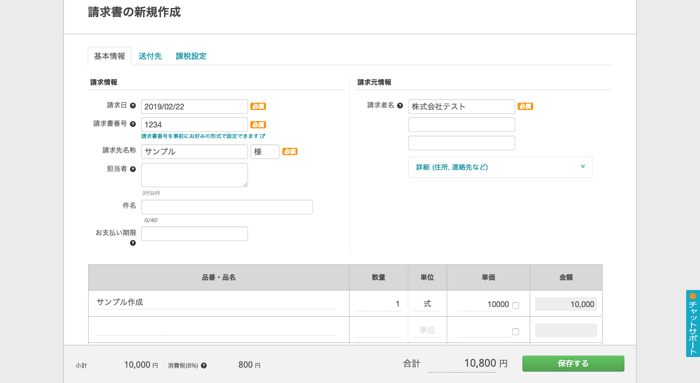Click the green 保存する button
This screenshot has width=700, height=383.
573,363
